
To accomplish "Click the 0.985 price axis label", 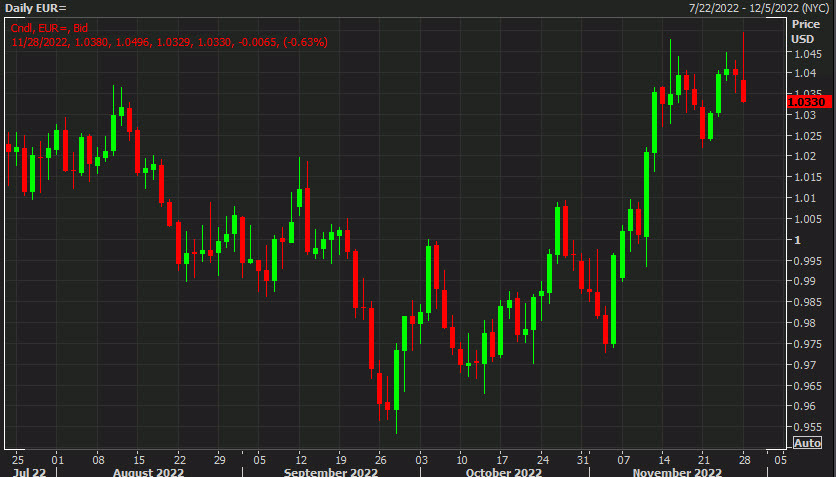I will 808,302.
